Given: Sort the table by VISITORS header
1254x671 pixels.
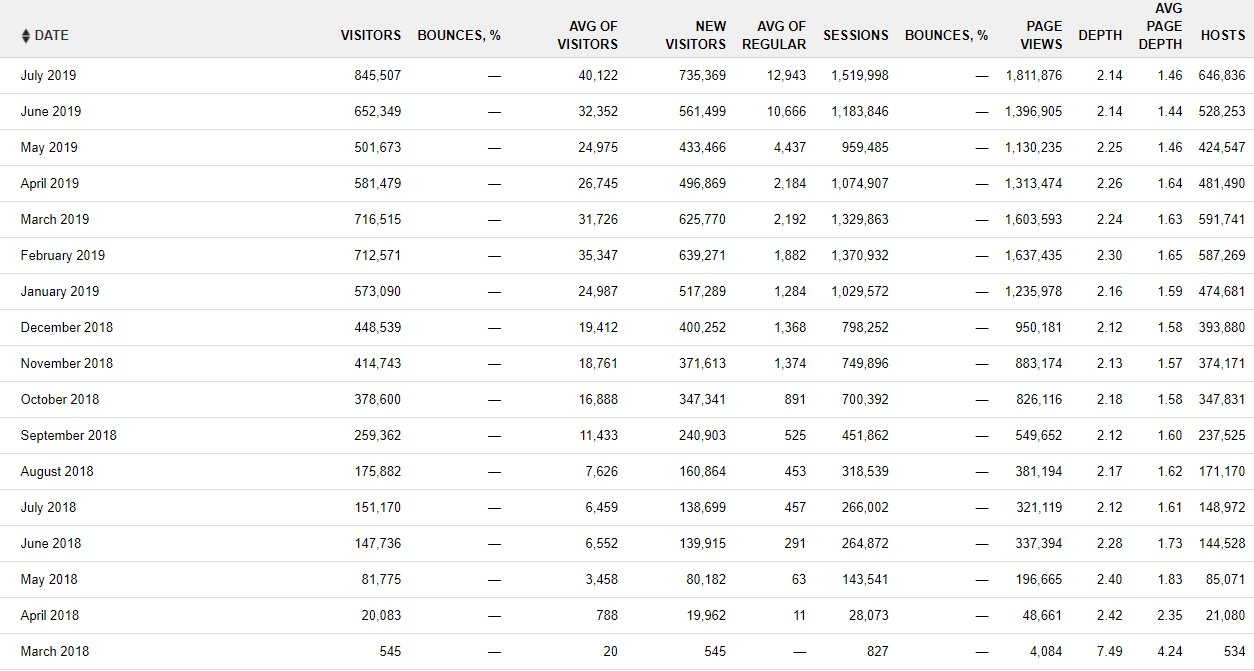Looking at the screenshot, I should pyautogui.click(x=370, y=36).
